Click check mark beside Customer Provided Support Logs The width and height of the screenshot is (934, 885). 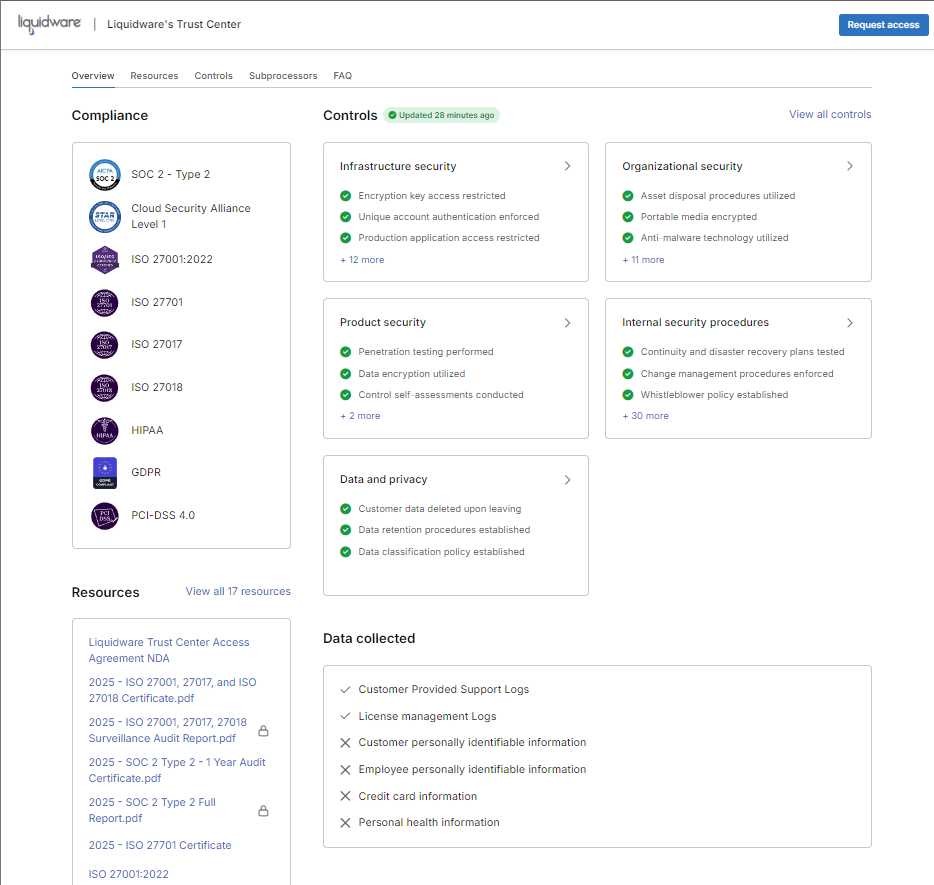pyautogui.click(x=345, y=689)
